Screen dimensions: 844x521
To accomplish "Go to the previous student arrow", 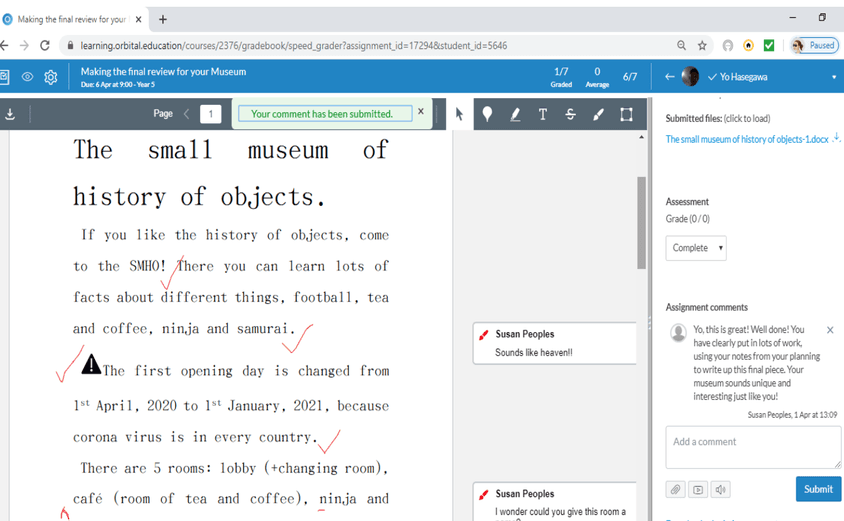I will pos(670,77).
